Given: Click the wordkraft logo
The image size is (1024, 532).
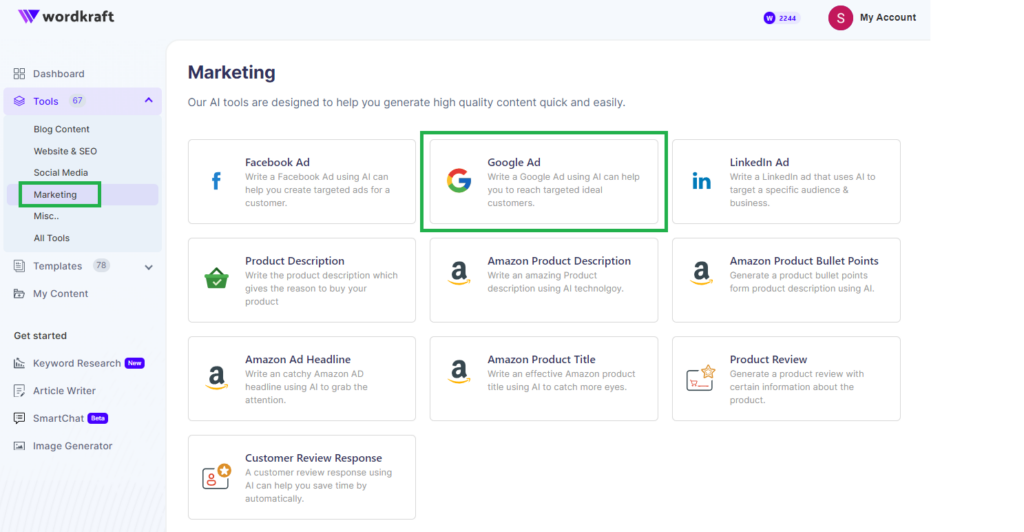Looking at the screenshot, I should coord(66,16).
